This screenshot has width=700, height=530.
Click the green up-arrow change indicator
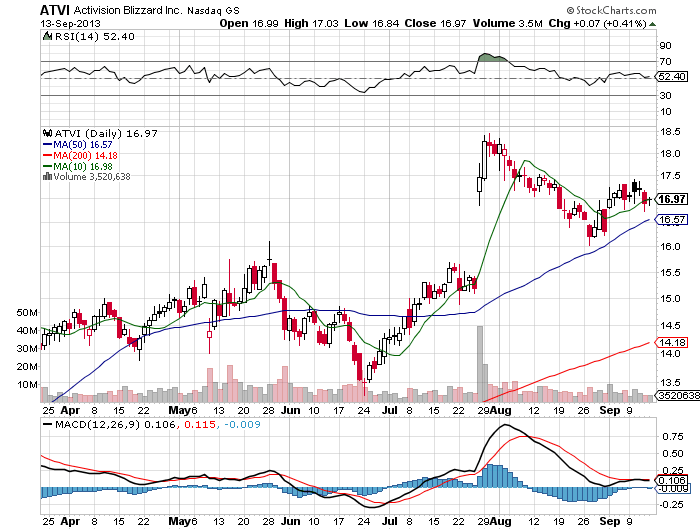[x=652, y=24]
